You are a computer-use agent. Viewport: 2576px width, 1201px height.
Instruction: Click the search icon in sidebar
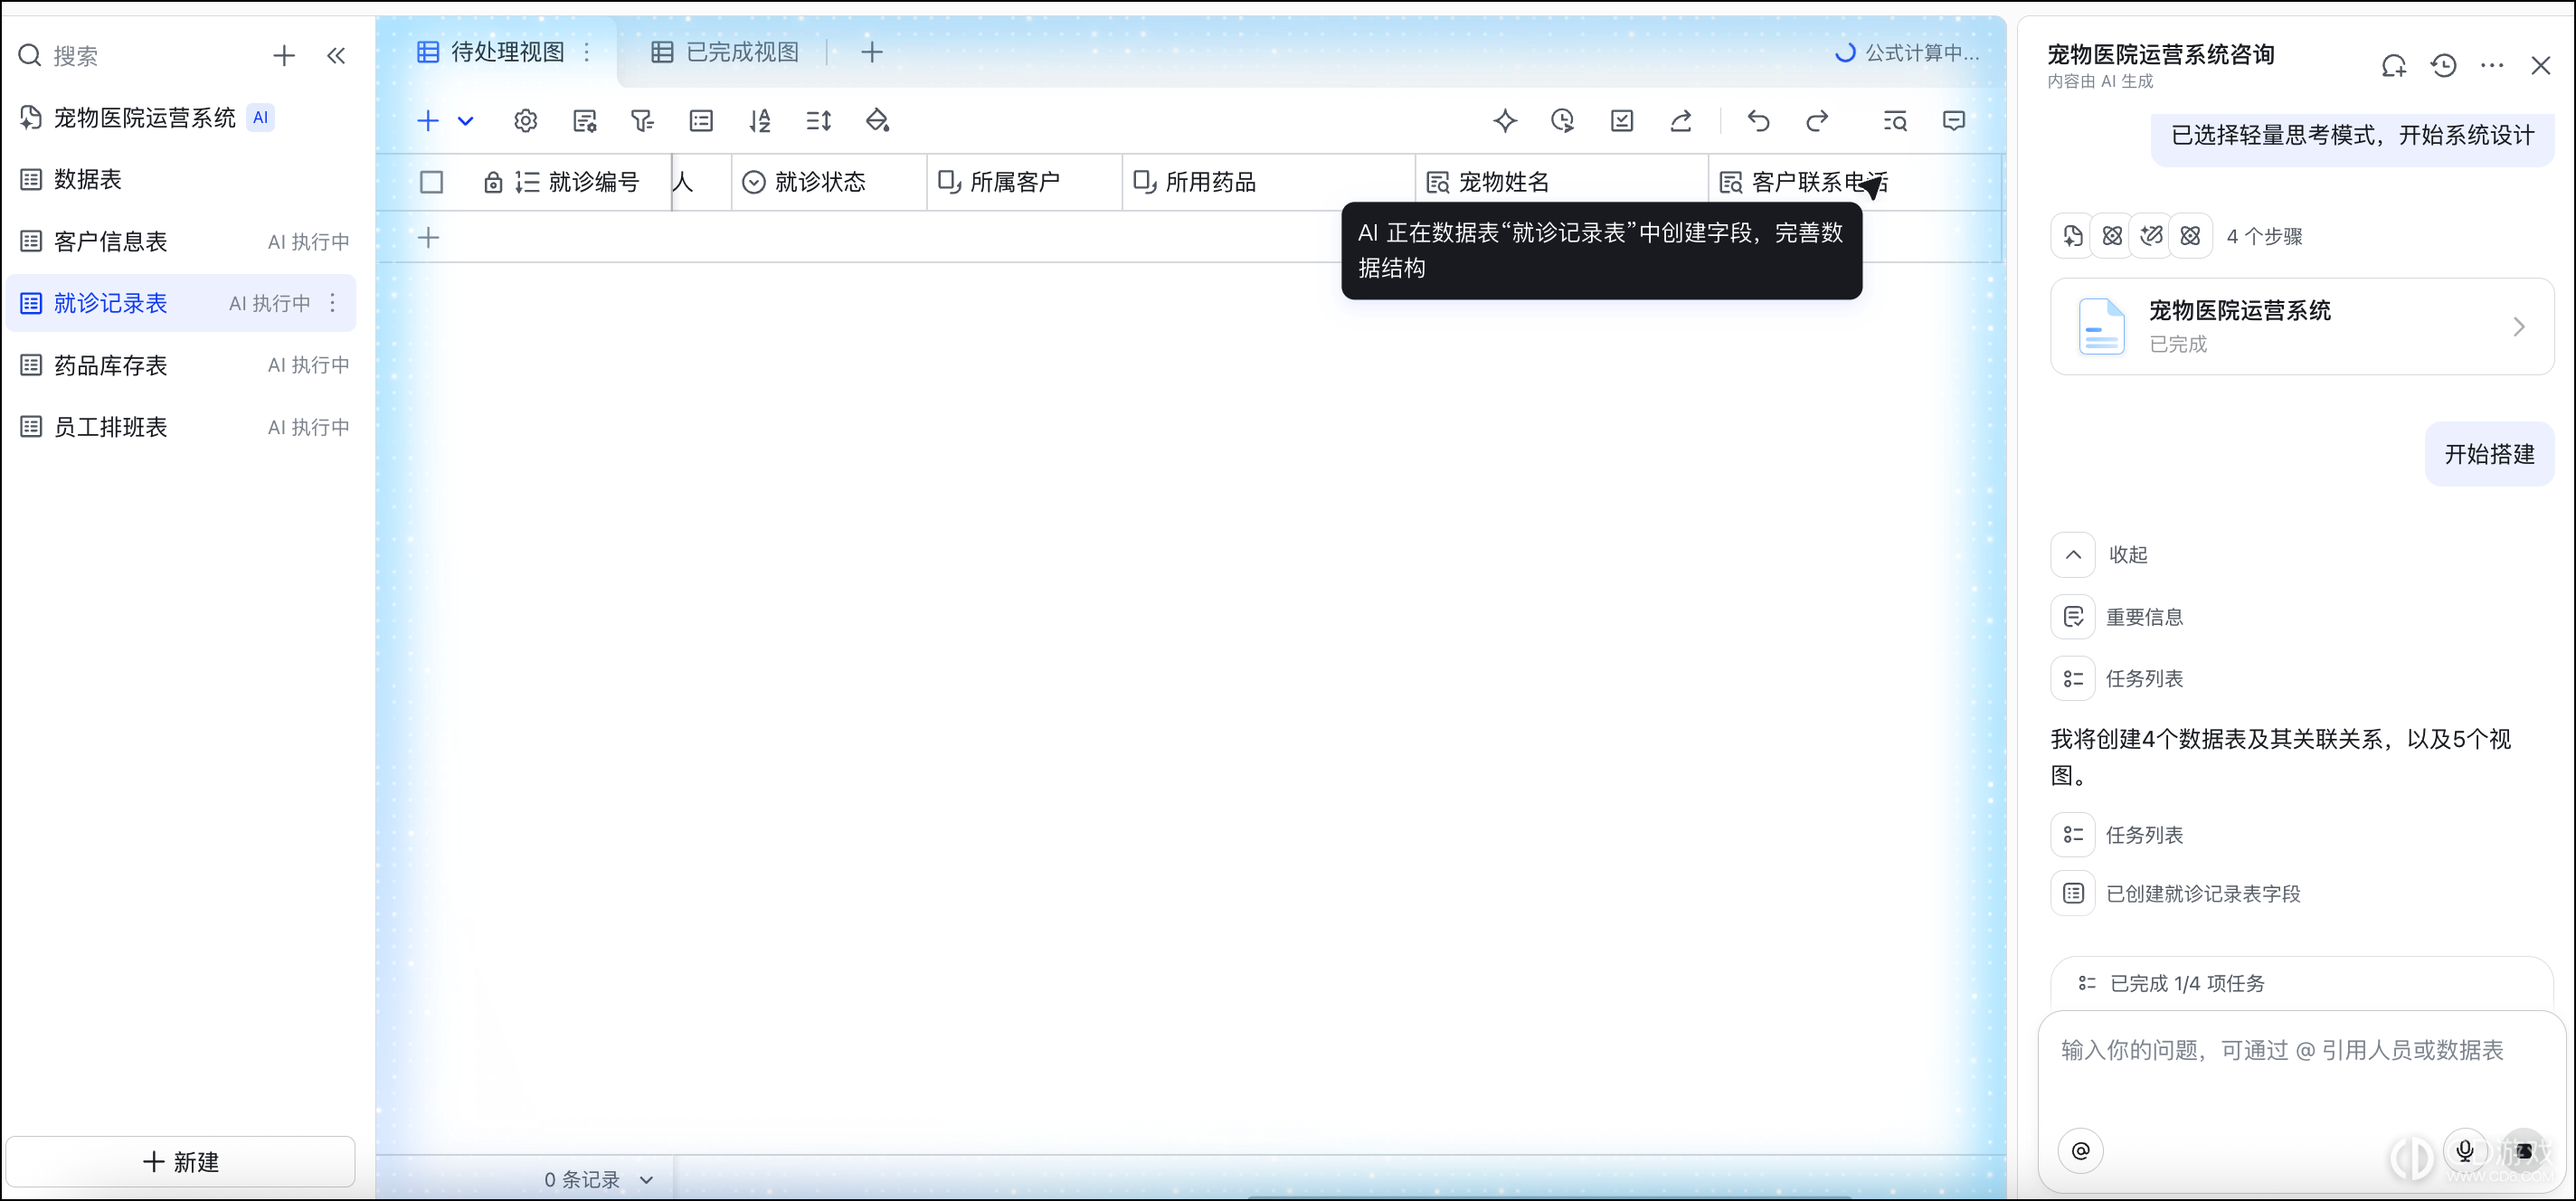pos(30,55)
